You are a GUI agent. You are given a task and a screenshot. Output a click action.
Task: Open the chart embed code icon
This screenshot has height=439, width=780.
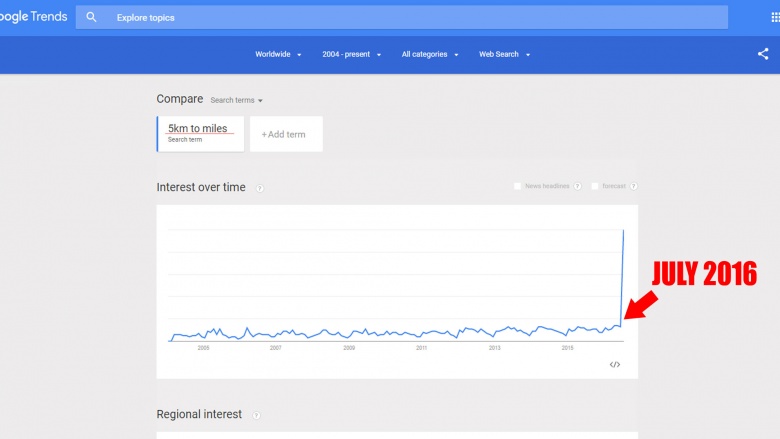pos(615,364)
